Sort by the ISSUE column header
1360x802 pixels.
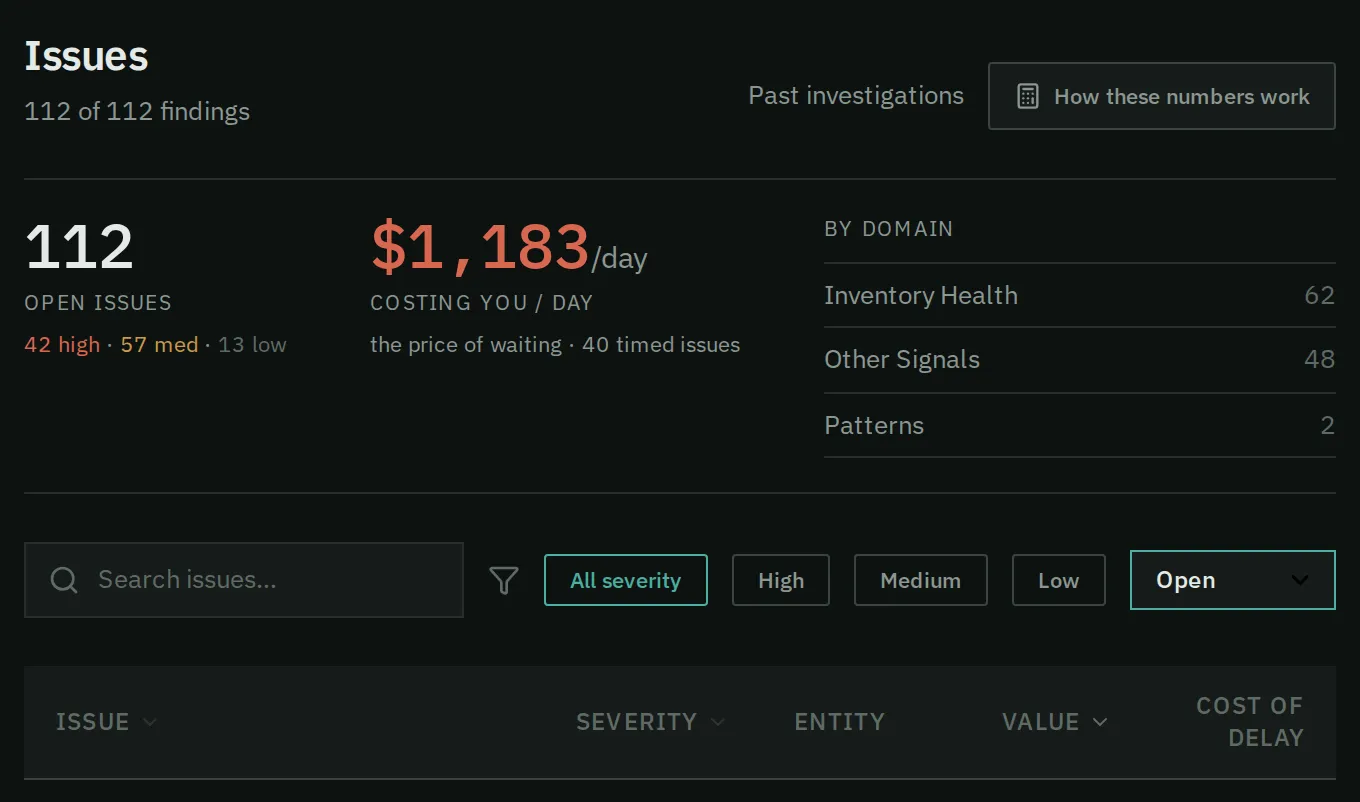click(106, 722)
